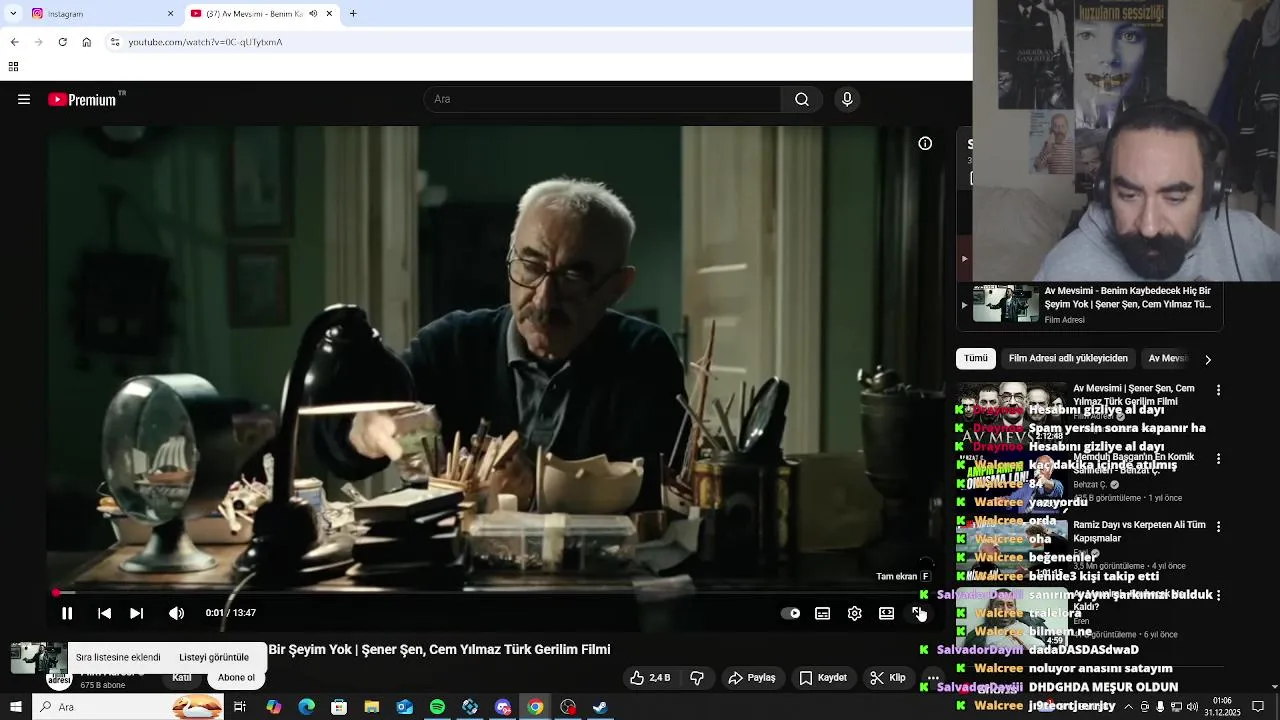Click the Kaydet save button
The image size is (1280, 720).
(823, 677)
